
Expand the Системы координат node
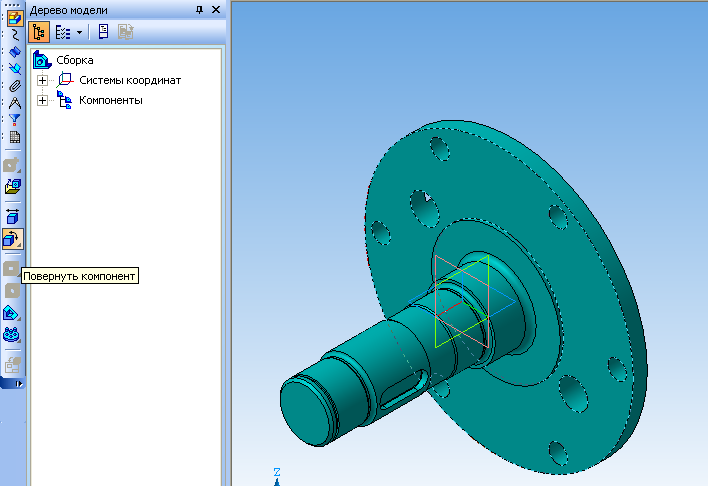[42, 80]
